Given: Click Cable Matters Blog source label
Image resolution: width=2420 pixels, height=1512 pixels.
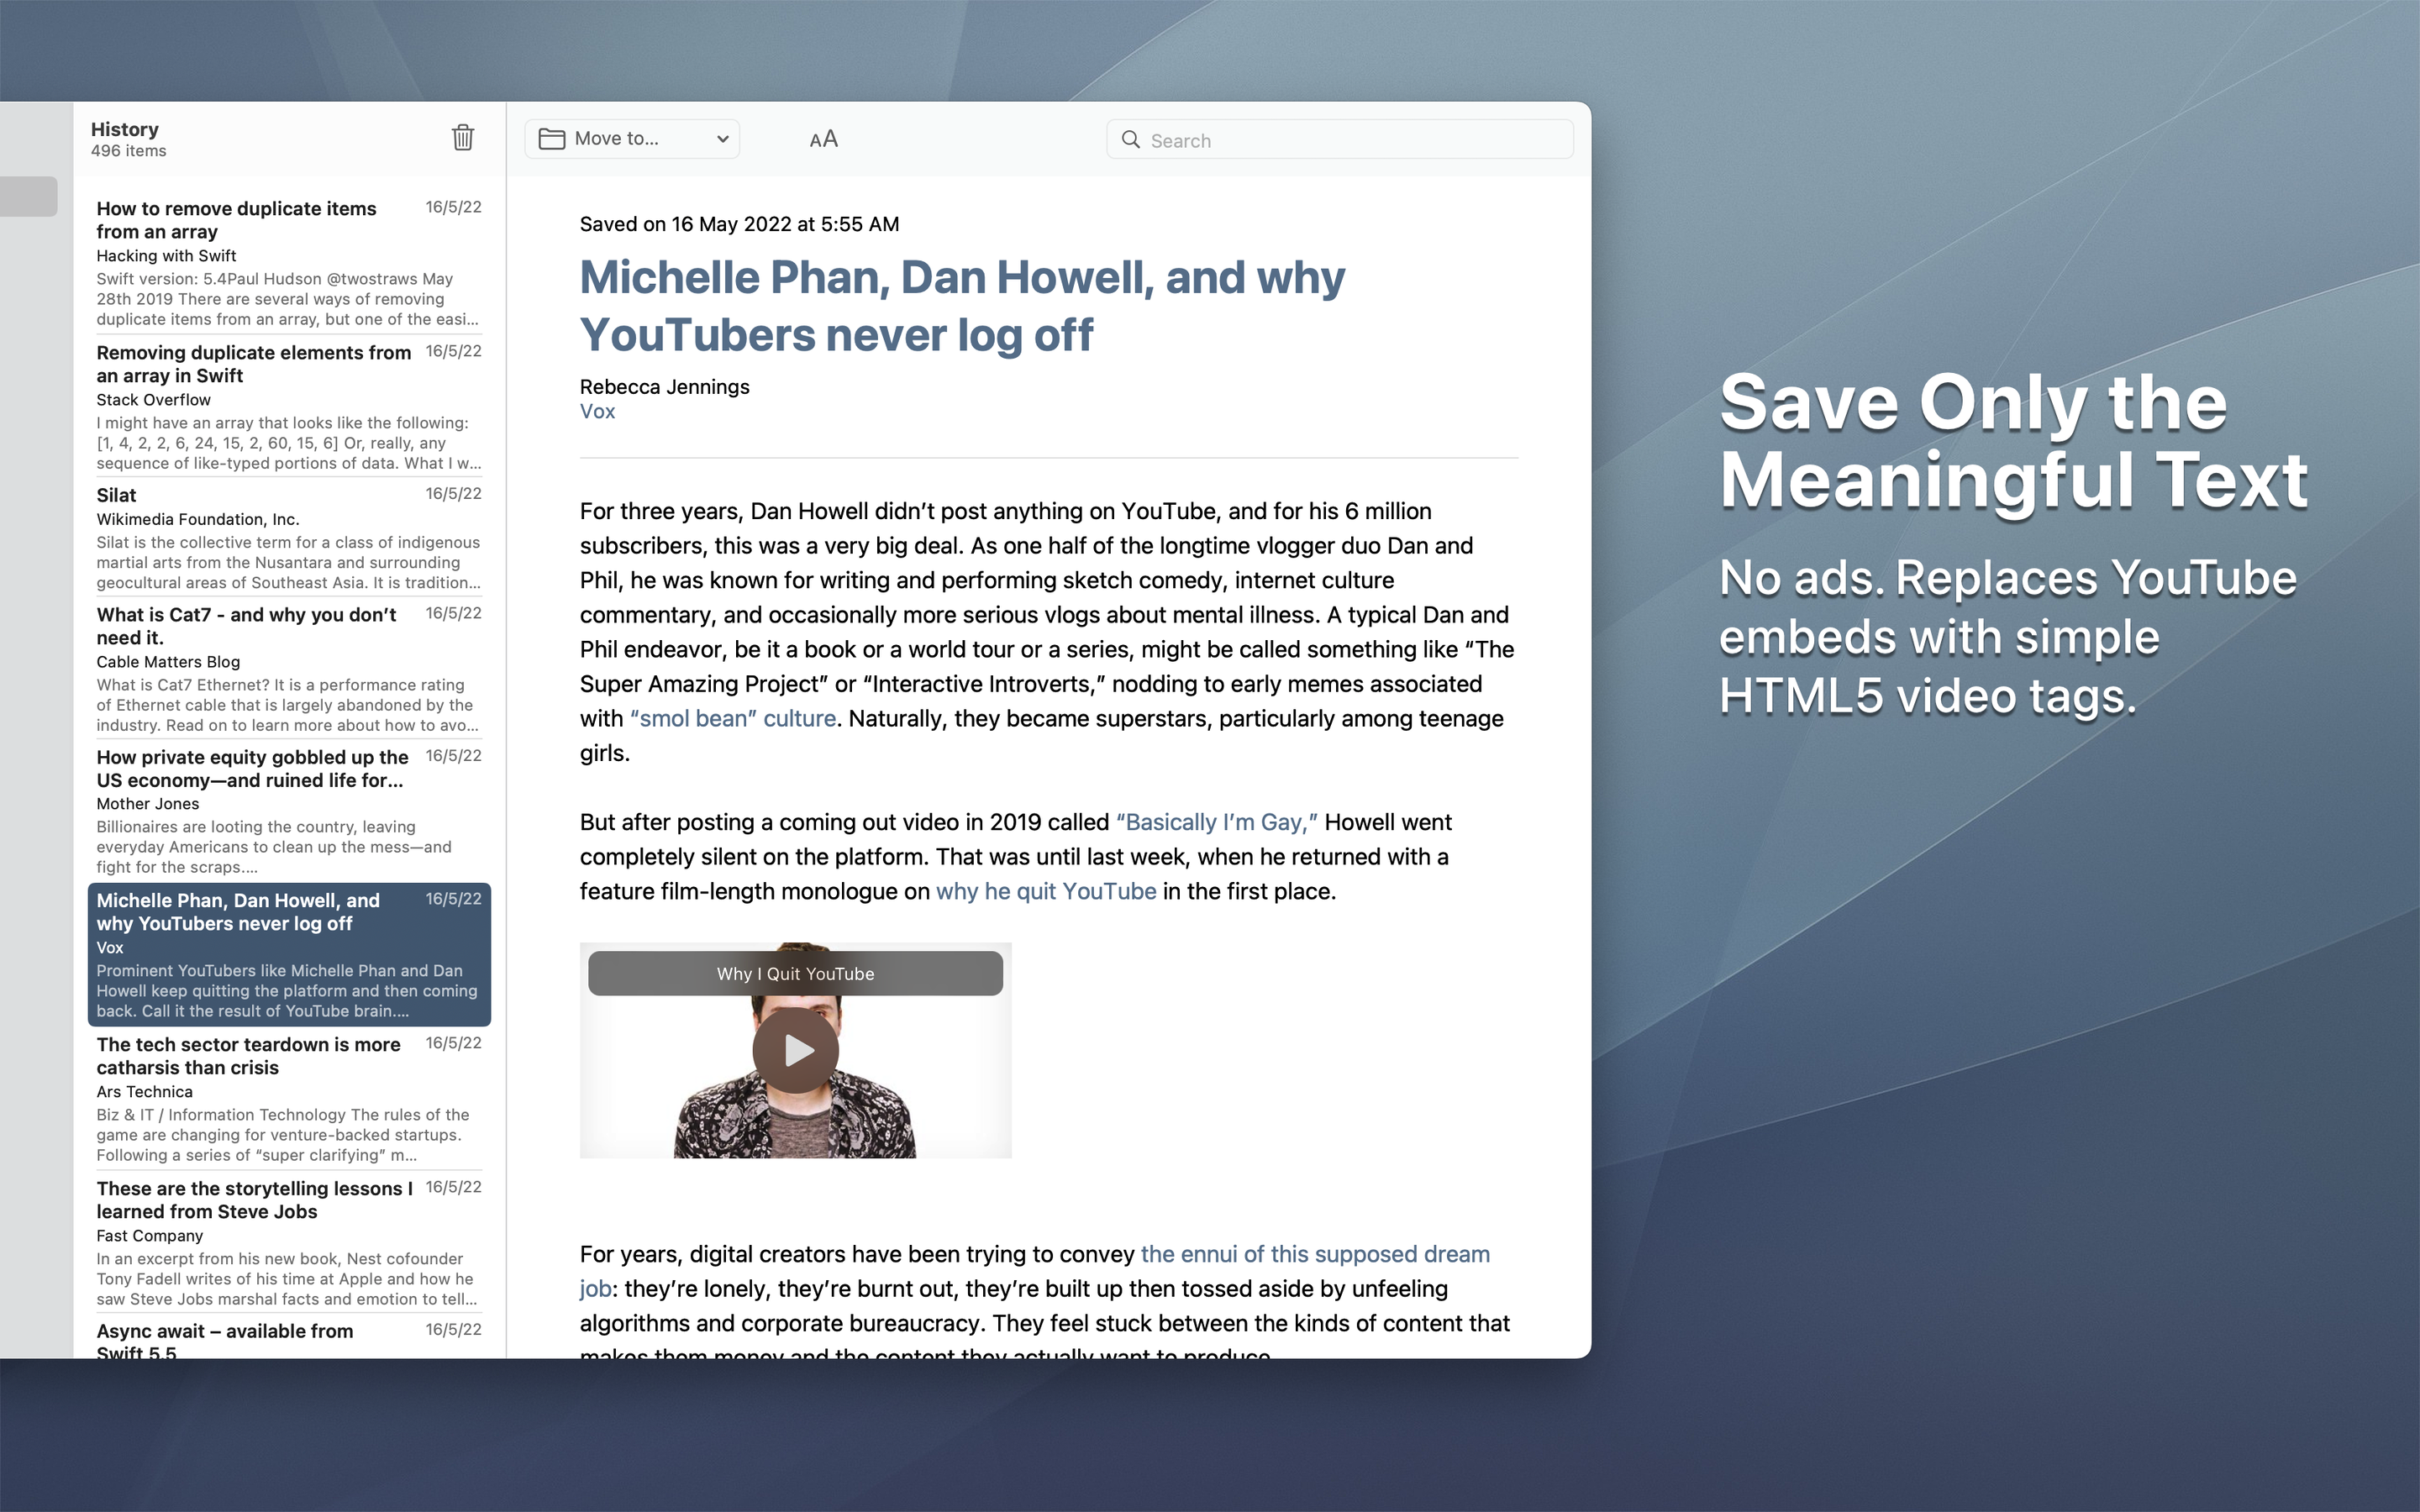Looking at the screenshot, I should pos(168,662).
